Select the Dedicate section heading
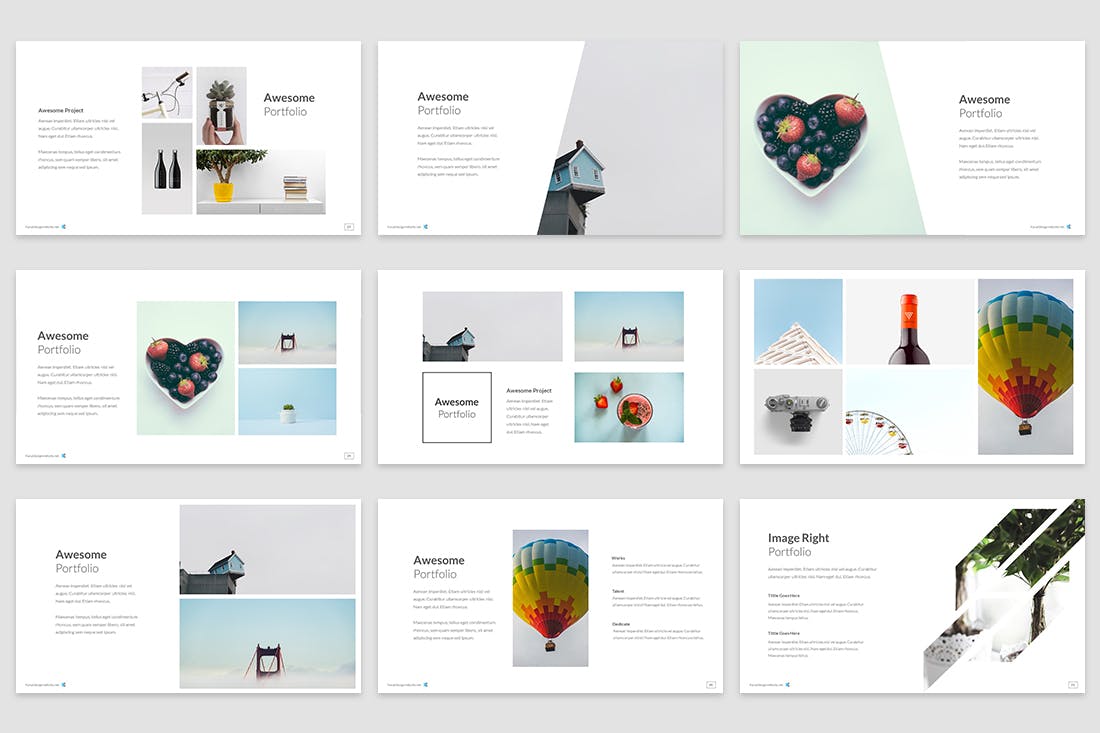 click(622, 624)
